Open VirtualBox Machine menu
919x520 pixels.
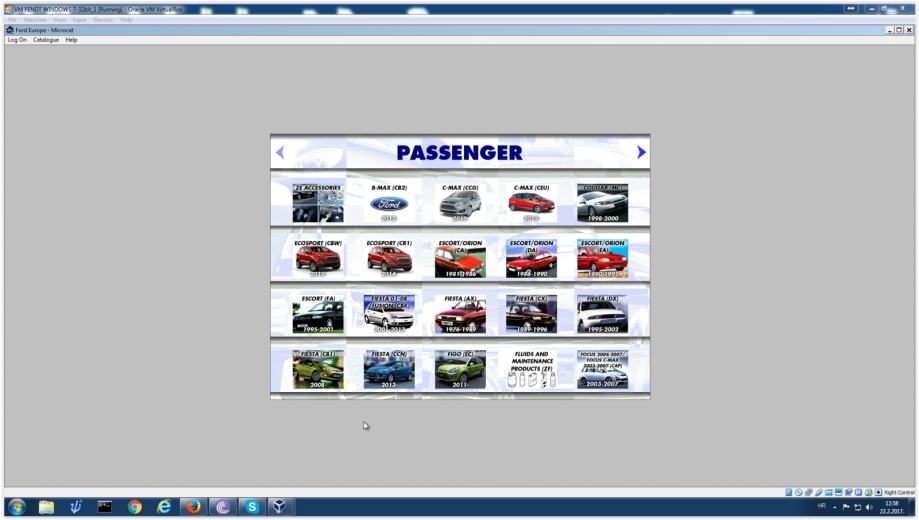pyautogui.click(x=35, y=20)
